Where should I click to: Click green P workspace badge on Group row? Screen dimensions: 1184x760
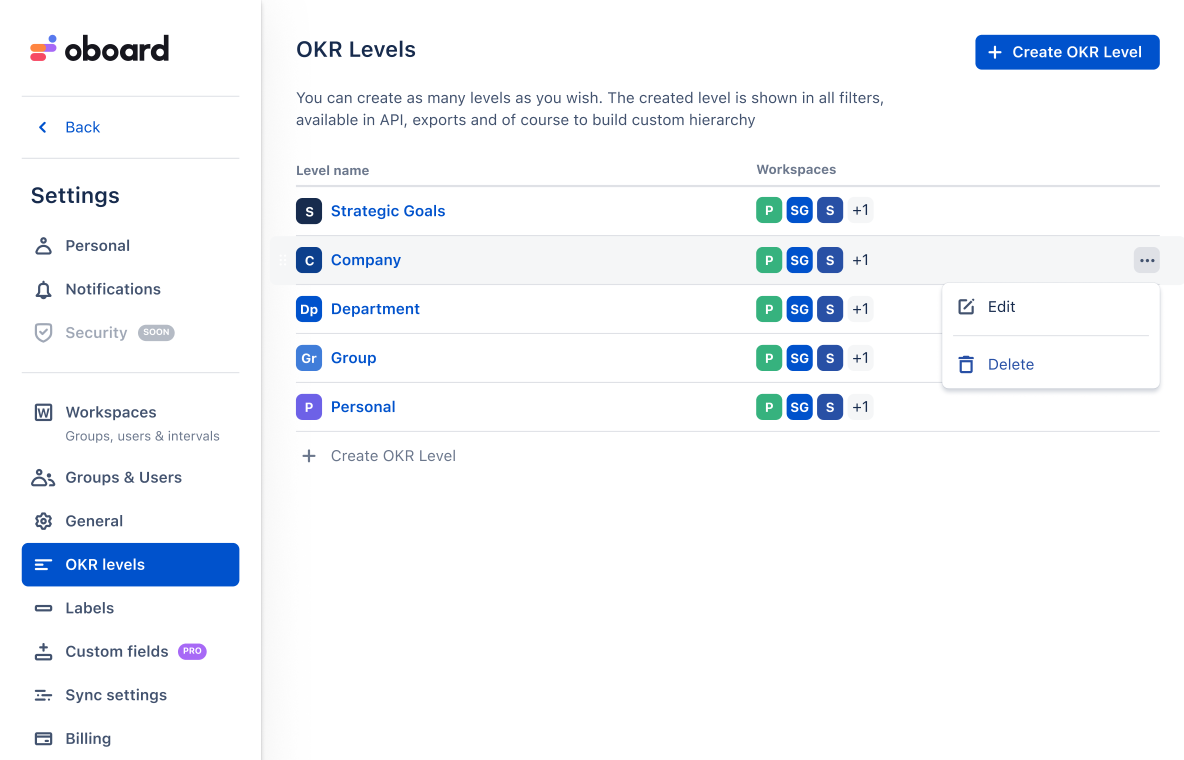tap(769, 358)
